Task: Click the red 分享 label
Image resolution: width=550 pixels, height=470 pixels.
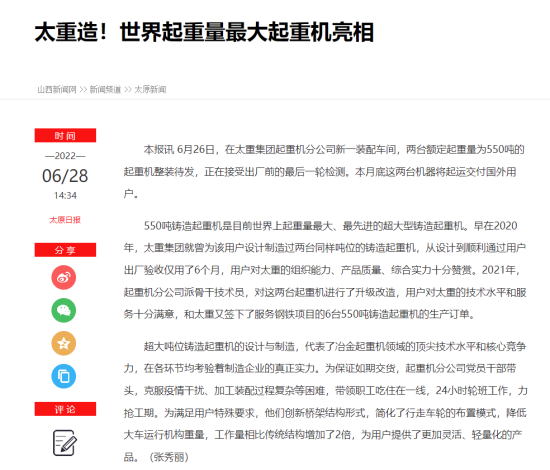Action: click(x=65, y=250)
